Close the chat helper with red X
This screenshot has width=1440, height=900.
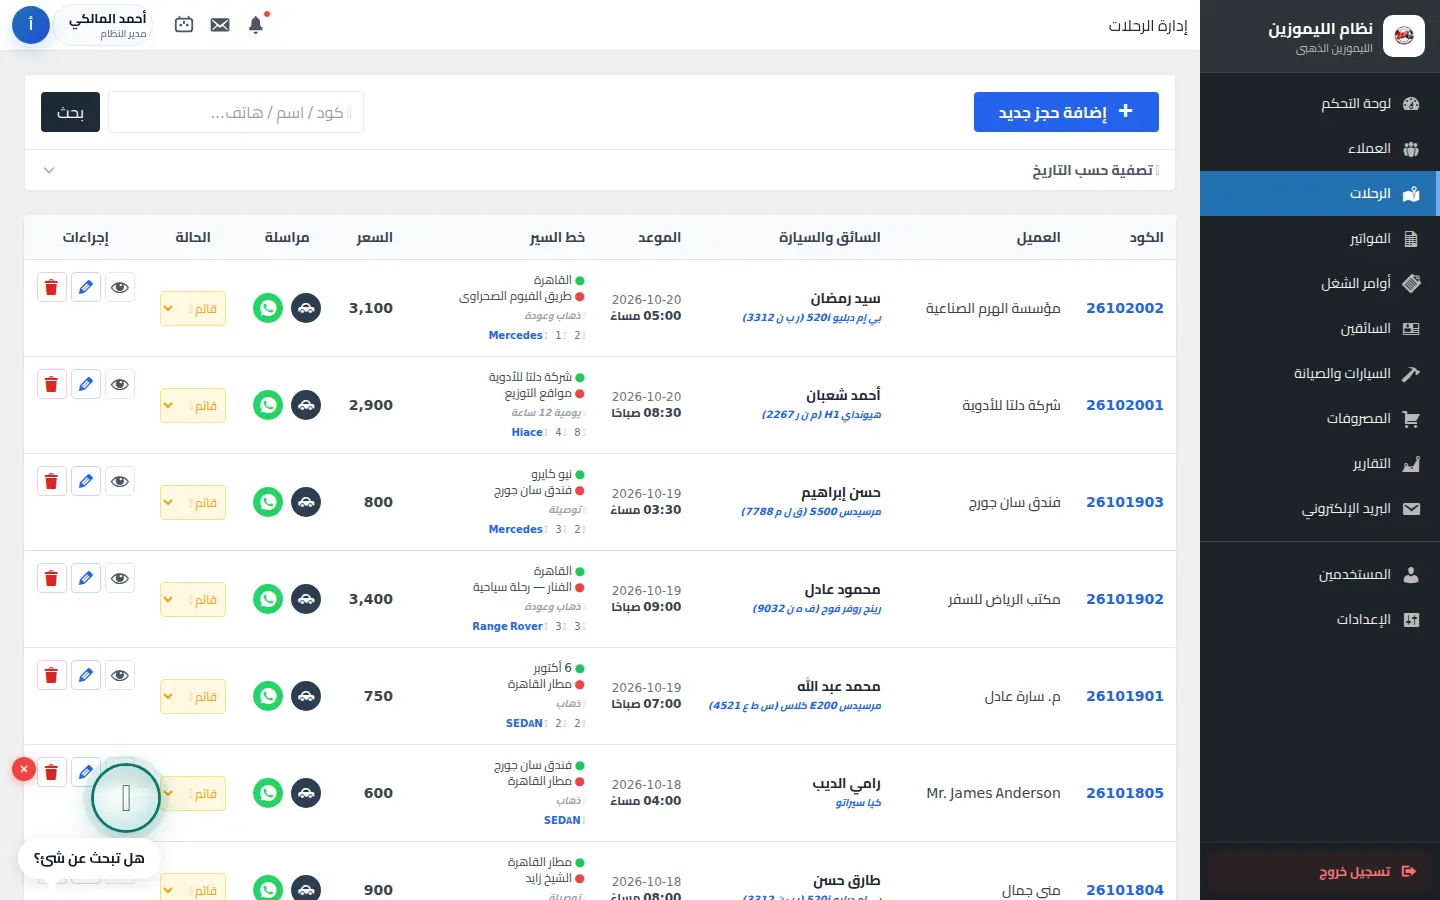(23, 769)
